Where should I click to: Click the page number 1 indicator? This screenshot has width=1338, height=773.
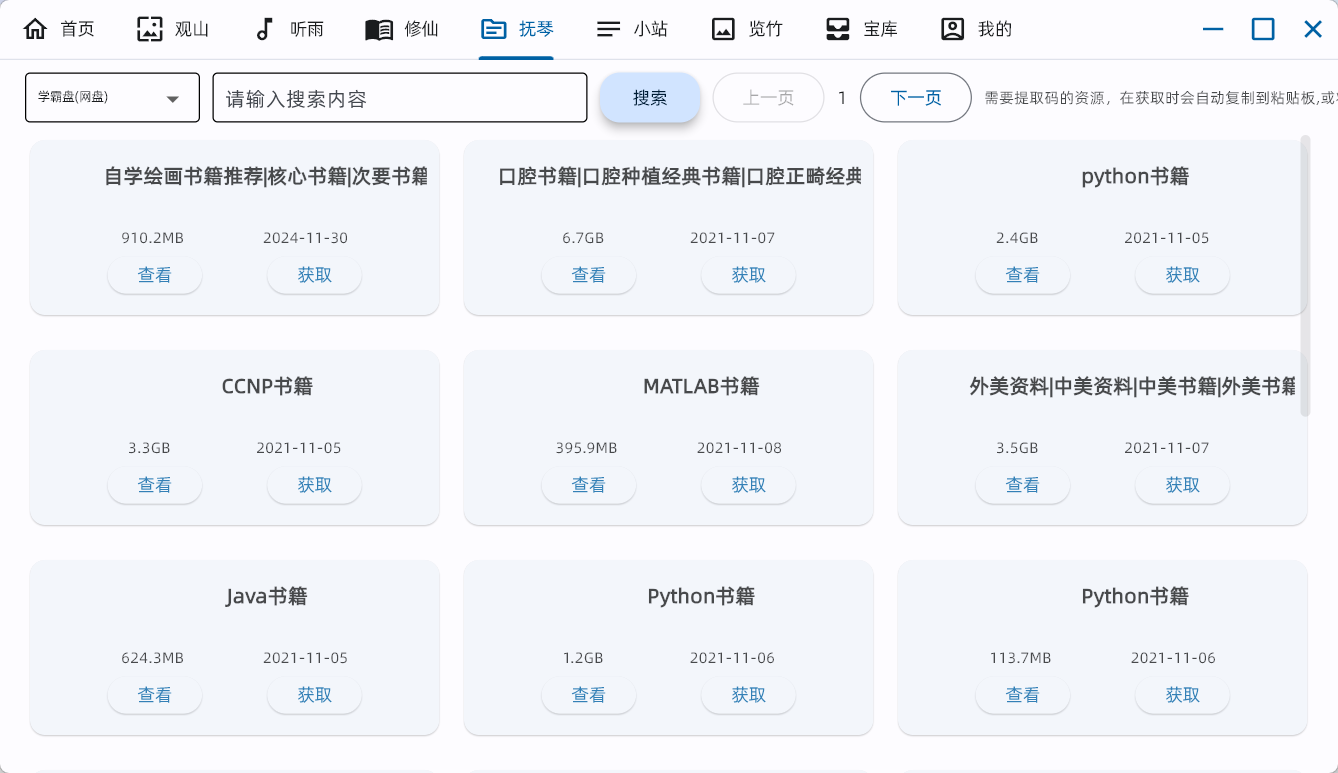coord(842,98)
